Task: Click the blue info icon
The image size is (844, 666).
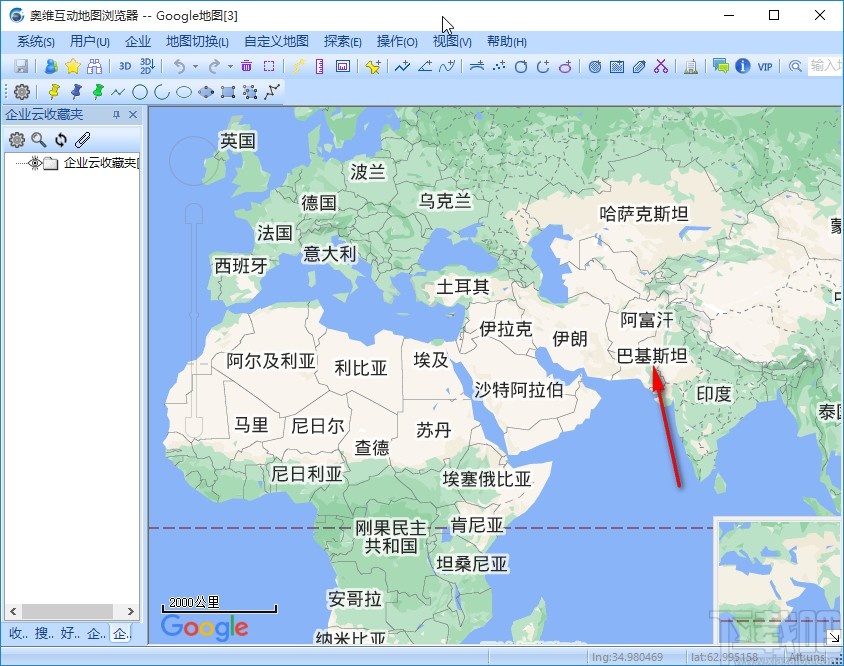Action: click(x=743, y=66)
